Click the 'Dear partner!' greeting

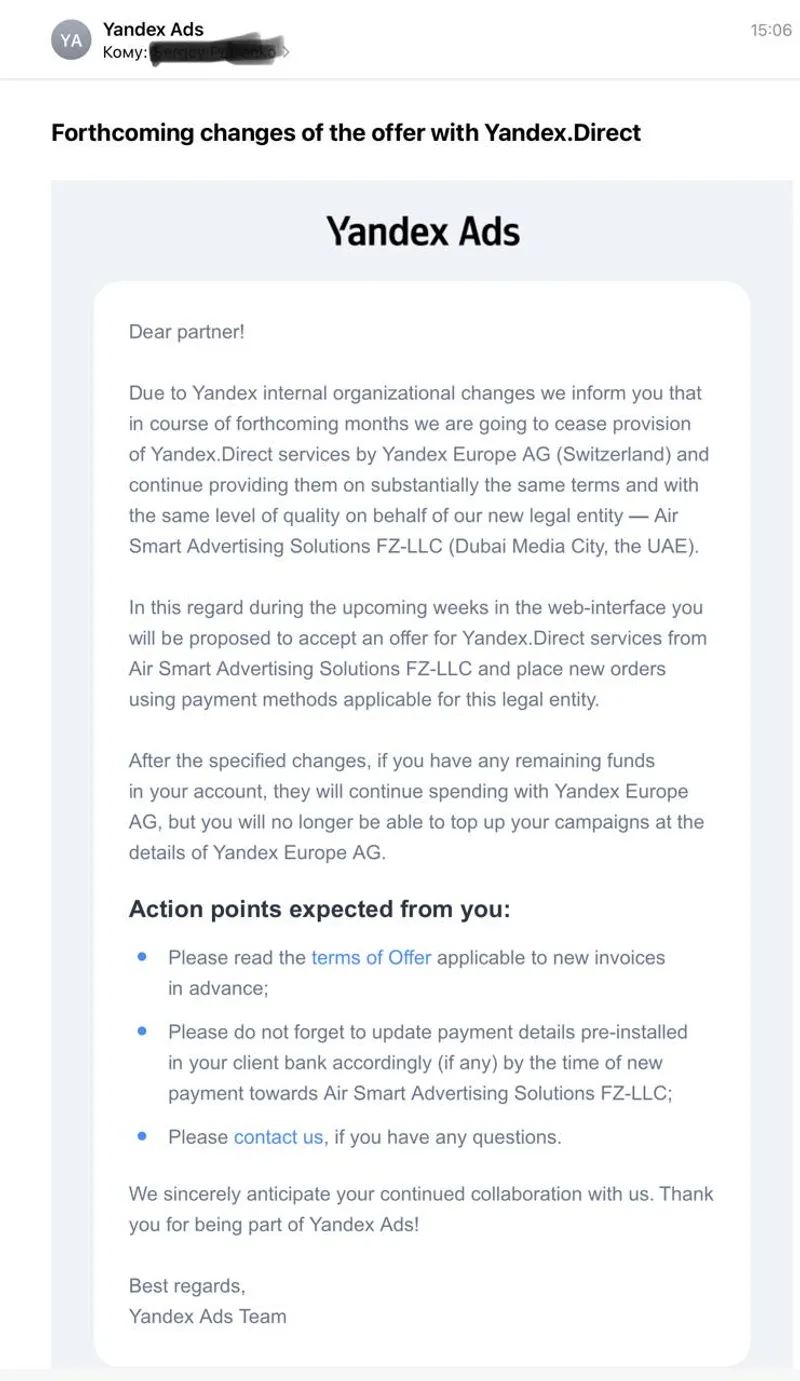(186, 332)
